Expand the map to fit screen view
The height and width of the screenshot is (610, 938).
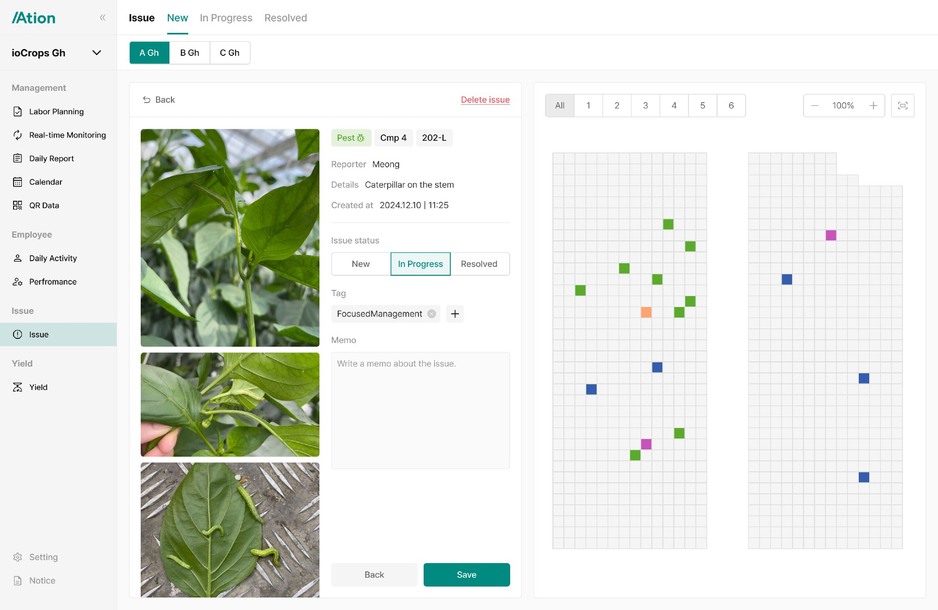pos(902,105)
